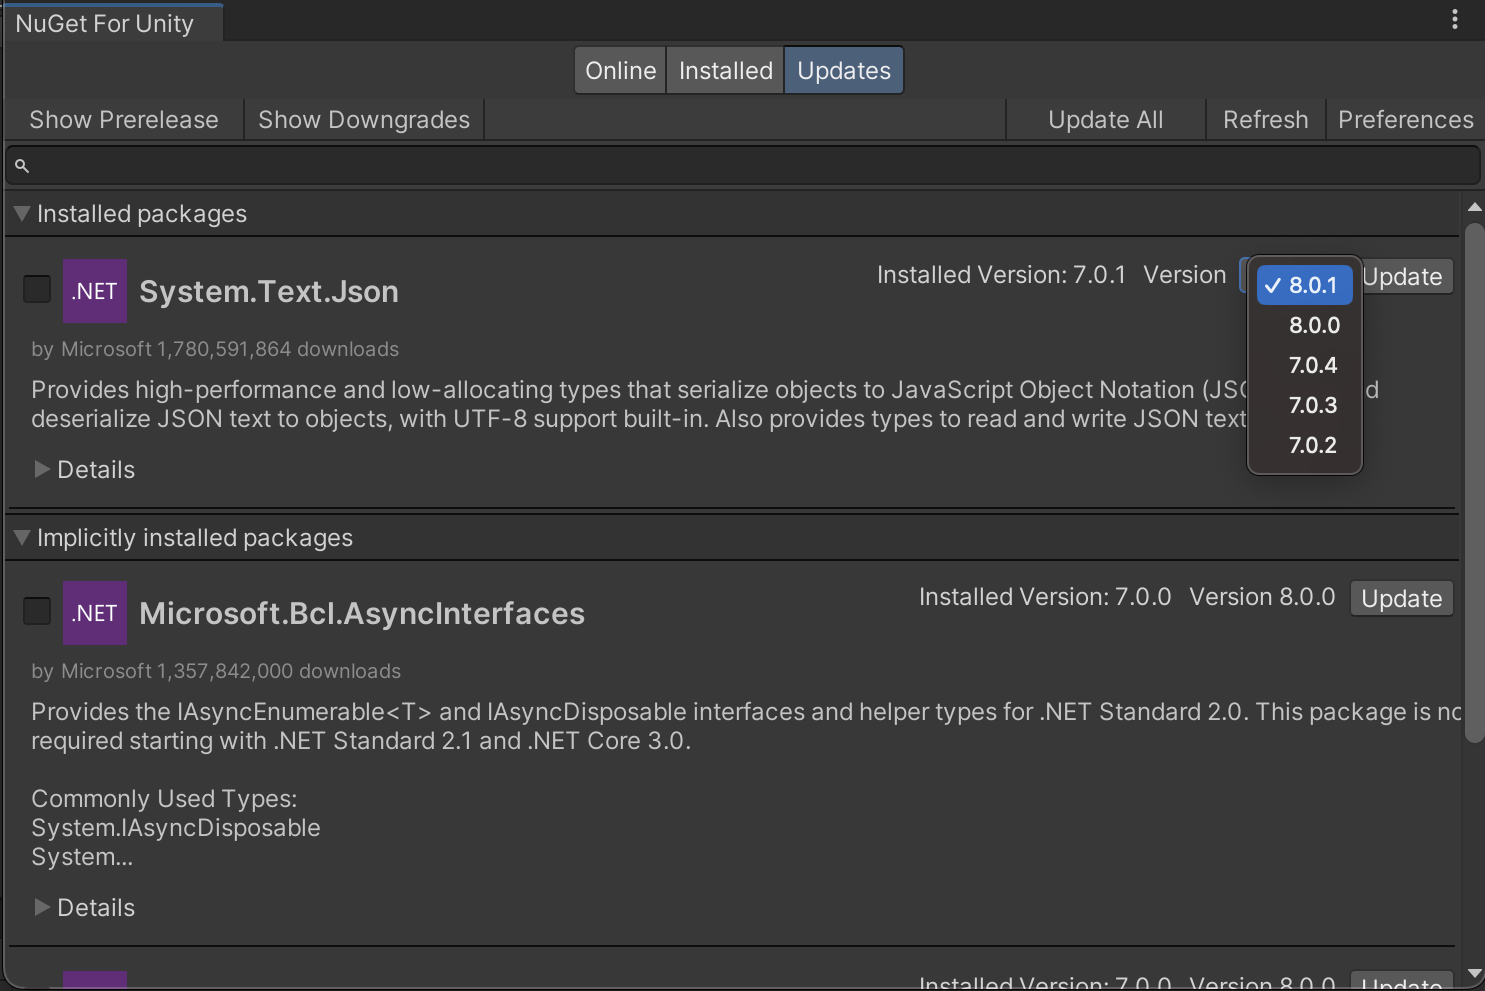The height and width of the screenshot is (991, 1485).
Task: Click NuGet For Unity window tab
Action: click(112, 23)
